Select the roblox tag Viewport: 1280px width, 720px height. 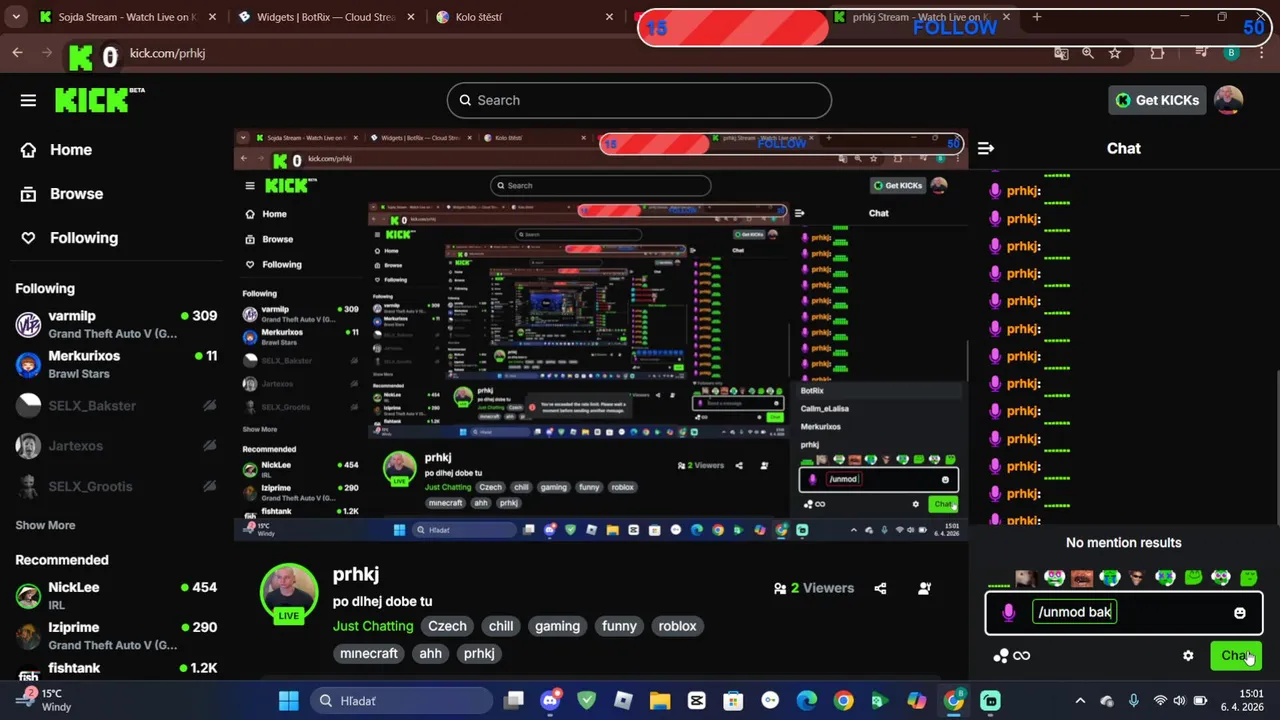(x=677, y=626)
